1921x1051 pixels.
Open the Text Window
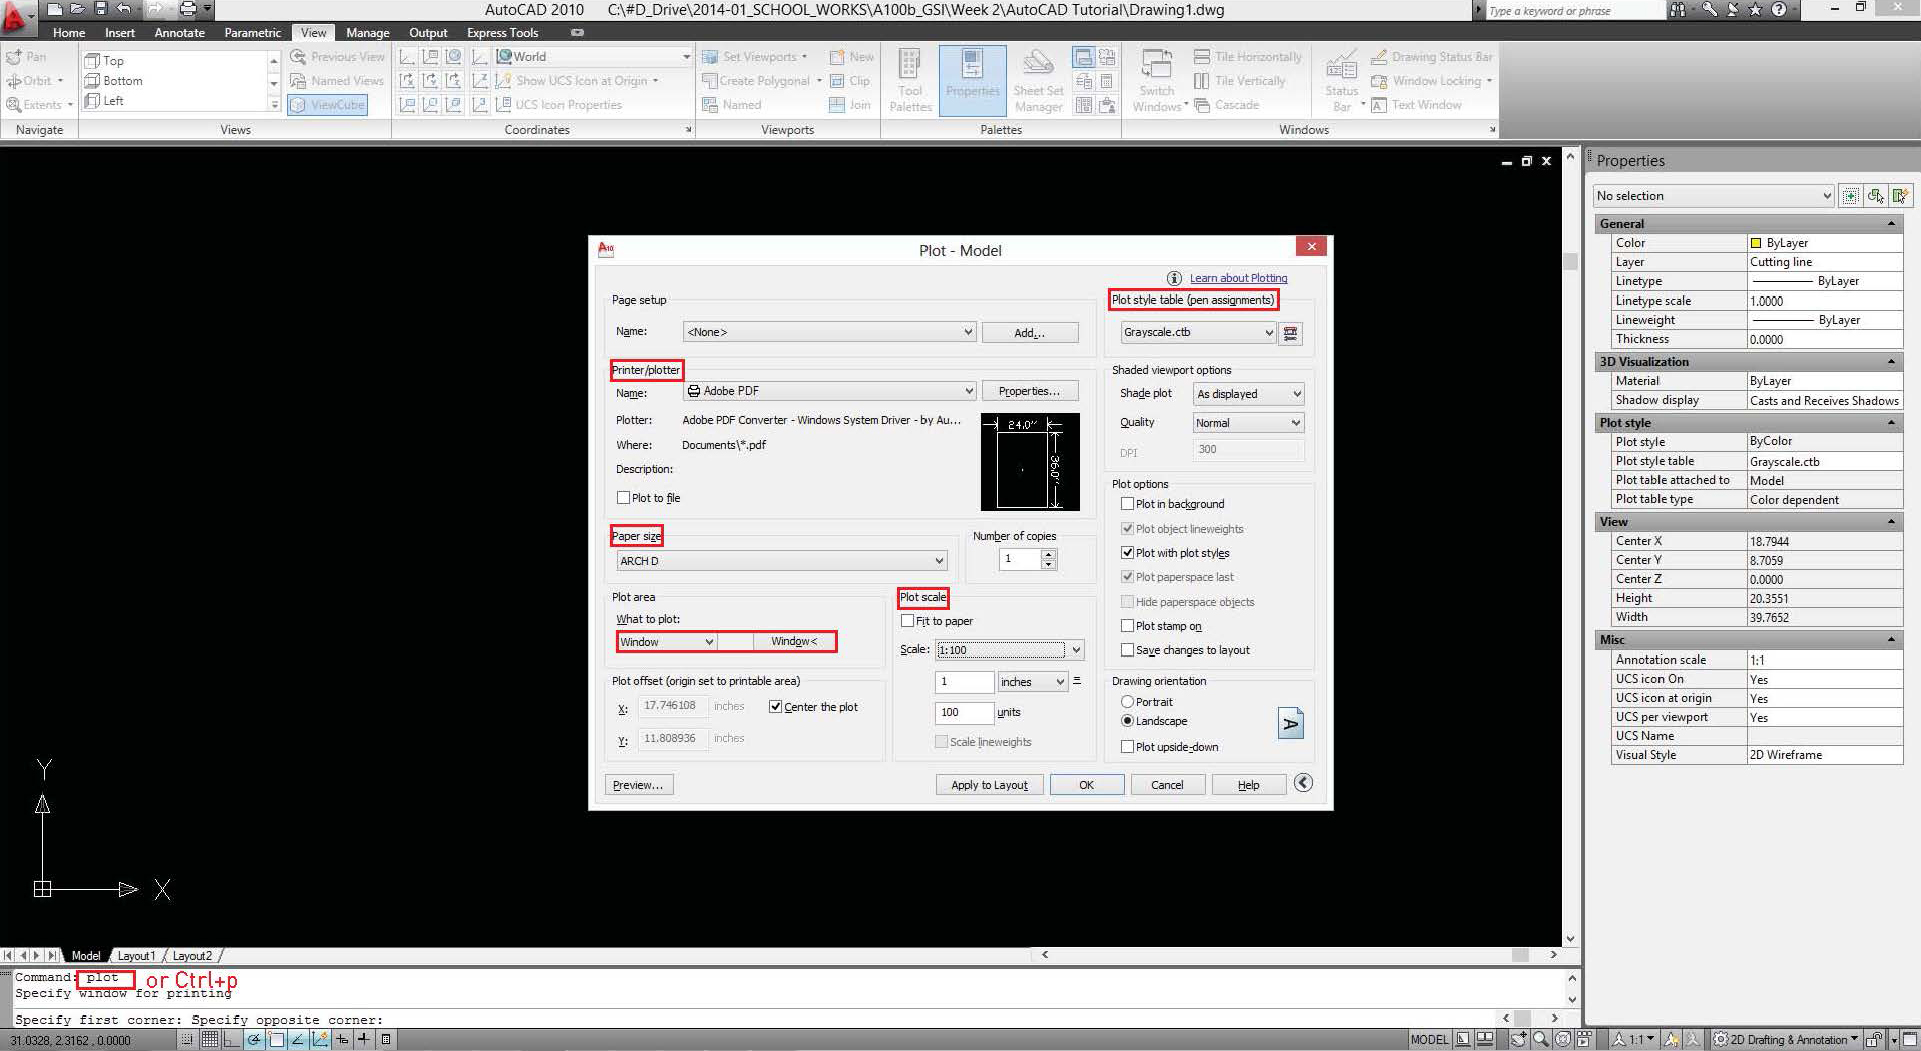(x=1416, y=105)
